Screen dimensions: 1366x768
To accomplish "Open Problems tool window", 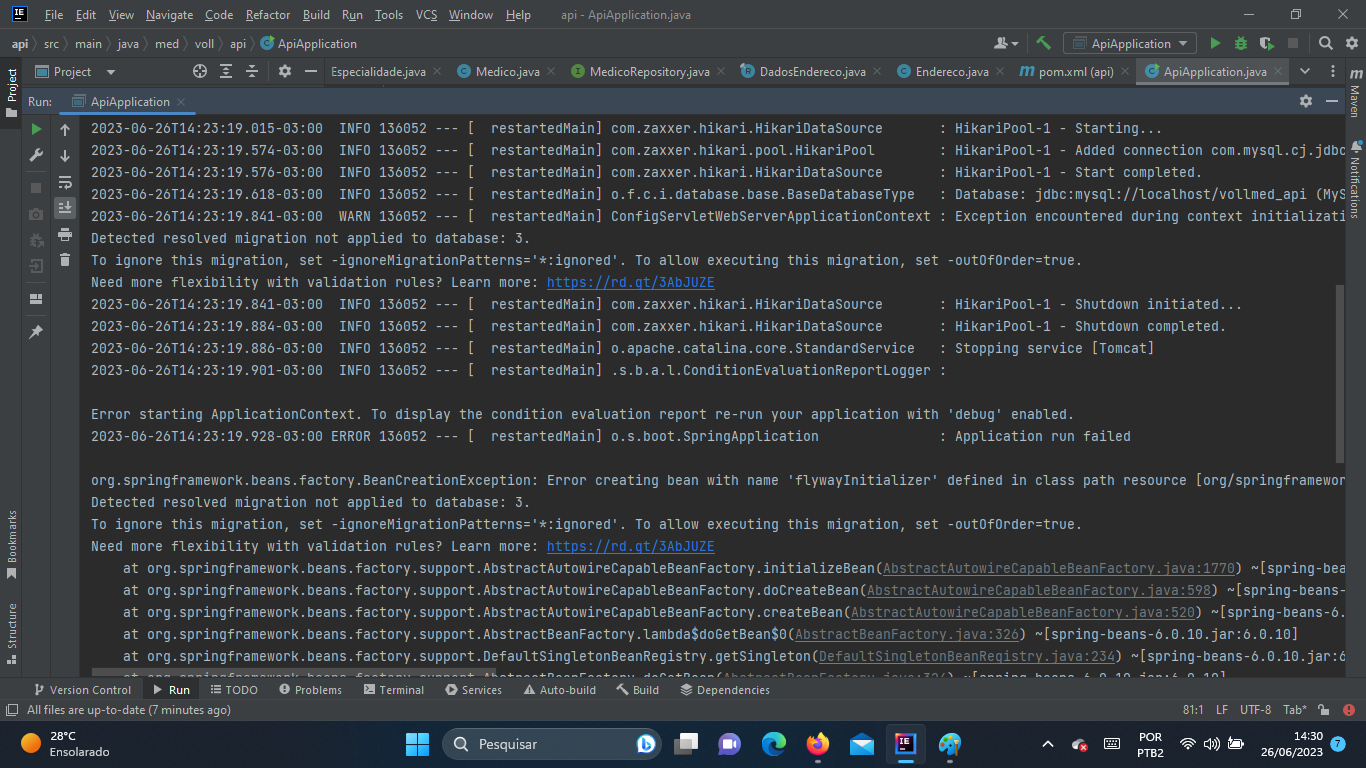I will (x=310, y=690).
